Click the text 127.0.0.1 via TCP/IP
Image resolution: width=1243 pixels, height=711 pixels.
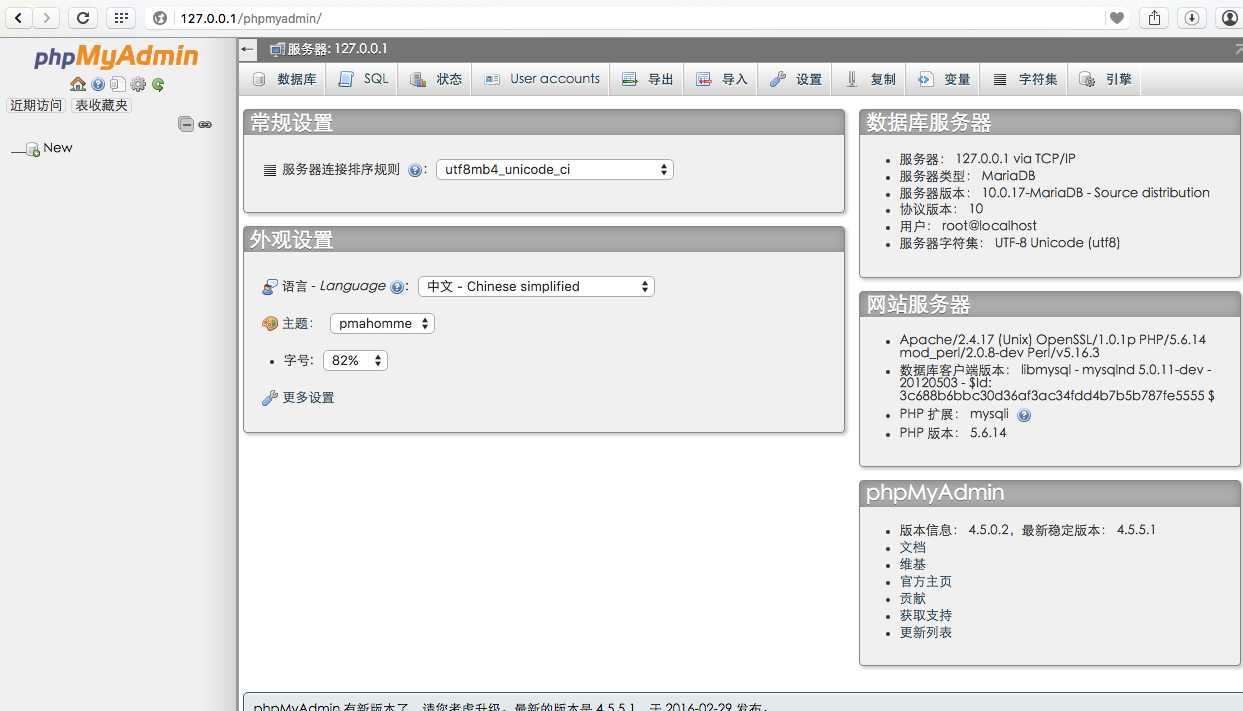tap(1015, 158)
